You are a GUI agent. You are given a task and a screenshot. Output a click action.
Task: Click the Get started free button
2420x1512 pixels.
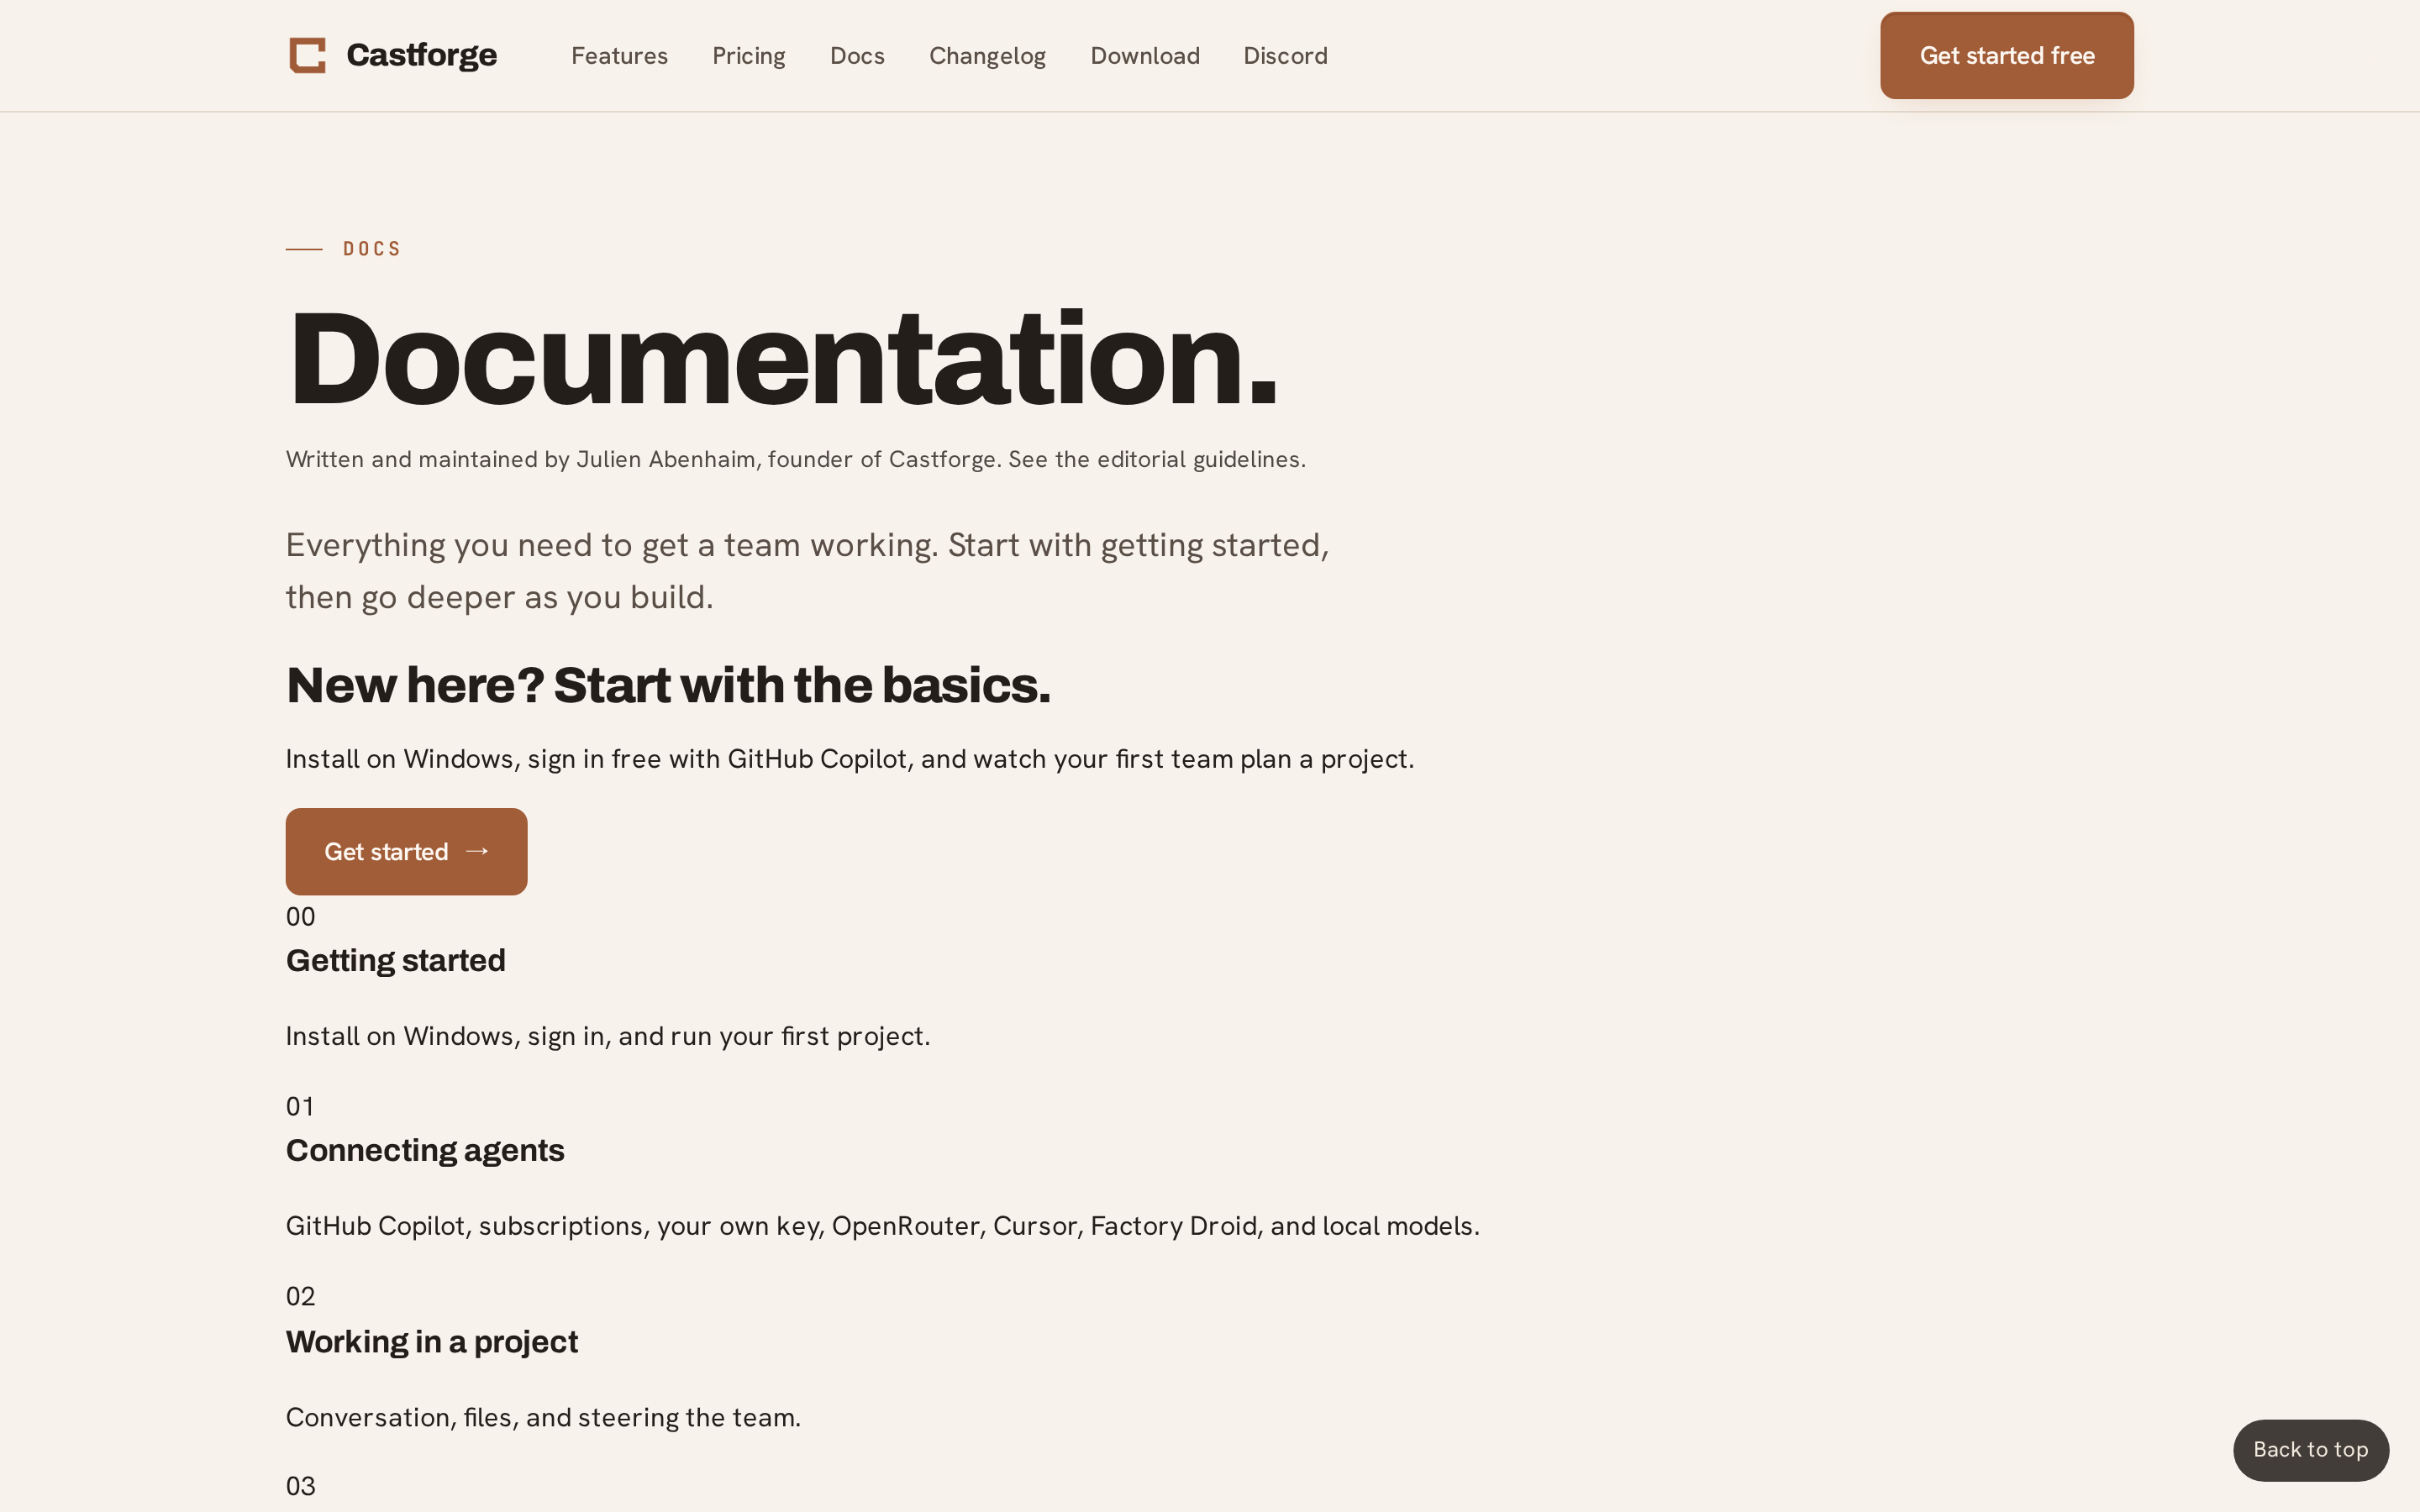point(2006,55)
